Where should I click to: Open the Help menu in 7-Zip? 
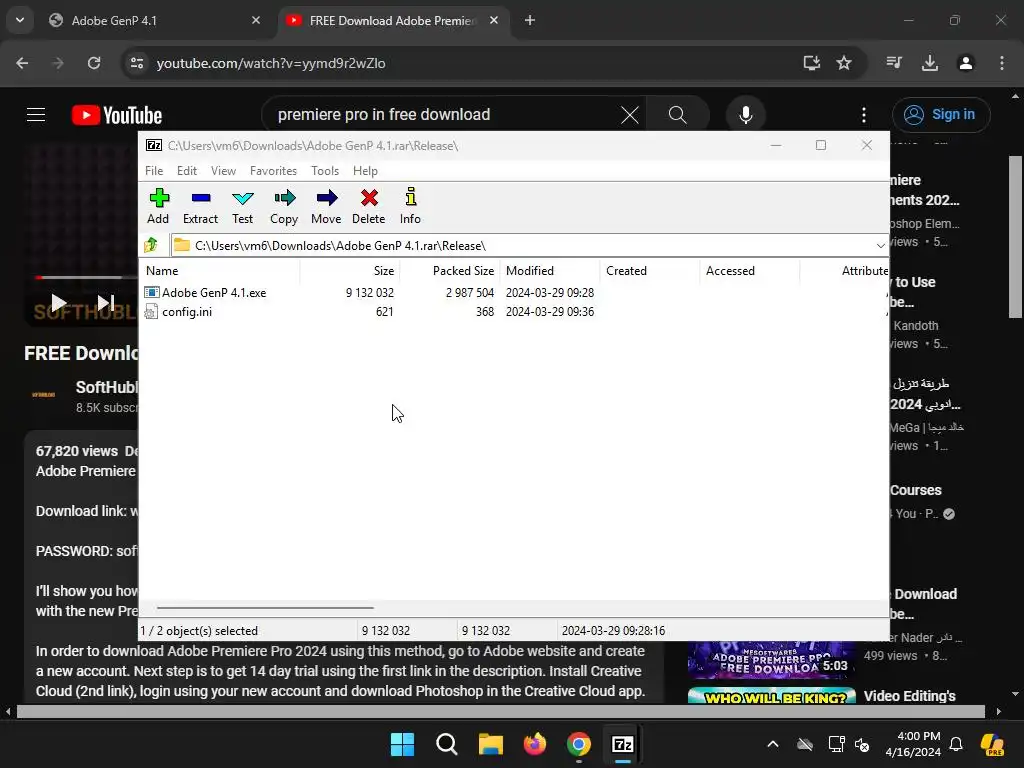pos(365,170)
